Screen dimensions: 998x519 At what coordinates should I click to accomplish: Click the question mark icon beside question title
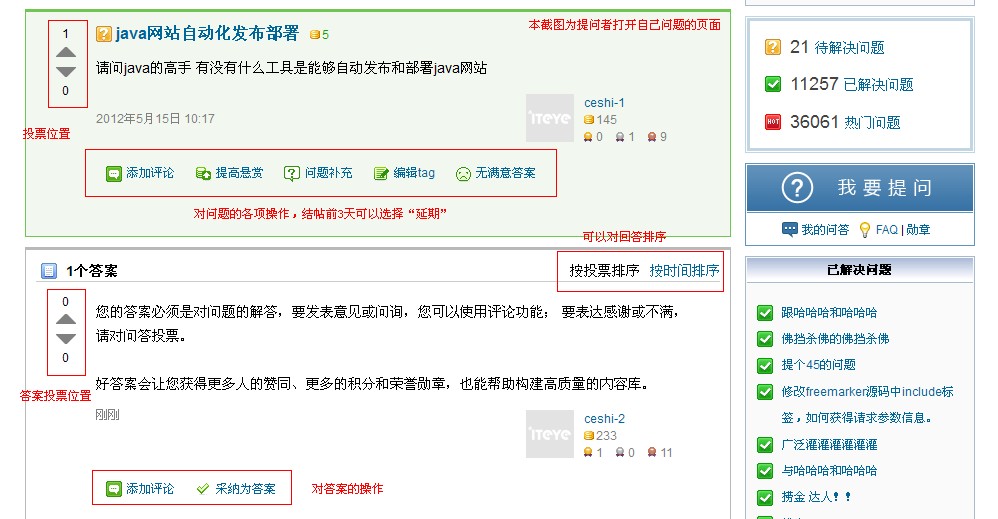coord(104,34)
